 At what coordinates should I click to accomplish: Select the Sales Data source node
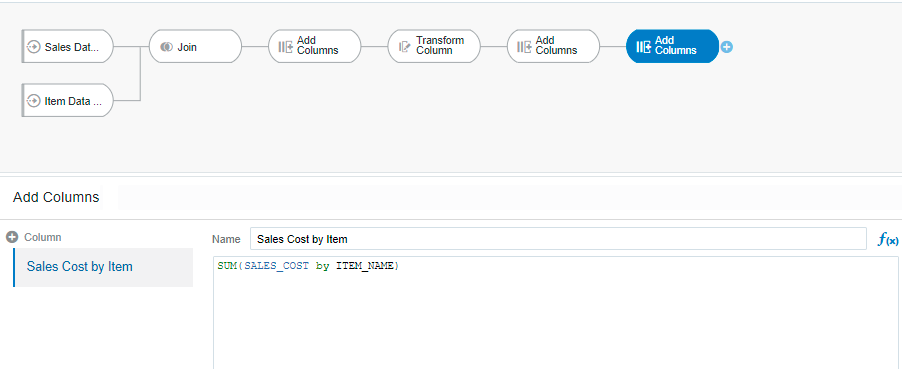tap(68, 47)
